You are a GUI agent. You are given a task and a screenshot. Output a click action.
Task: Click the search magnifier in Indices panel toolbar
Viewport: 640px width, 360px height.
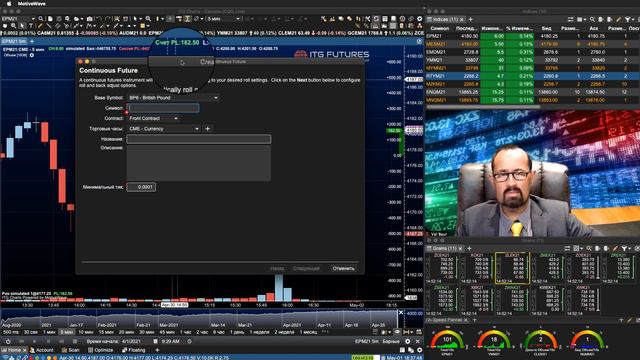(x=592, y=19)
